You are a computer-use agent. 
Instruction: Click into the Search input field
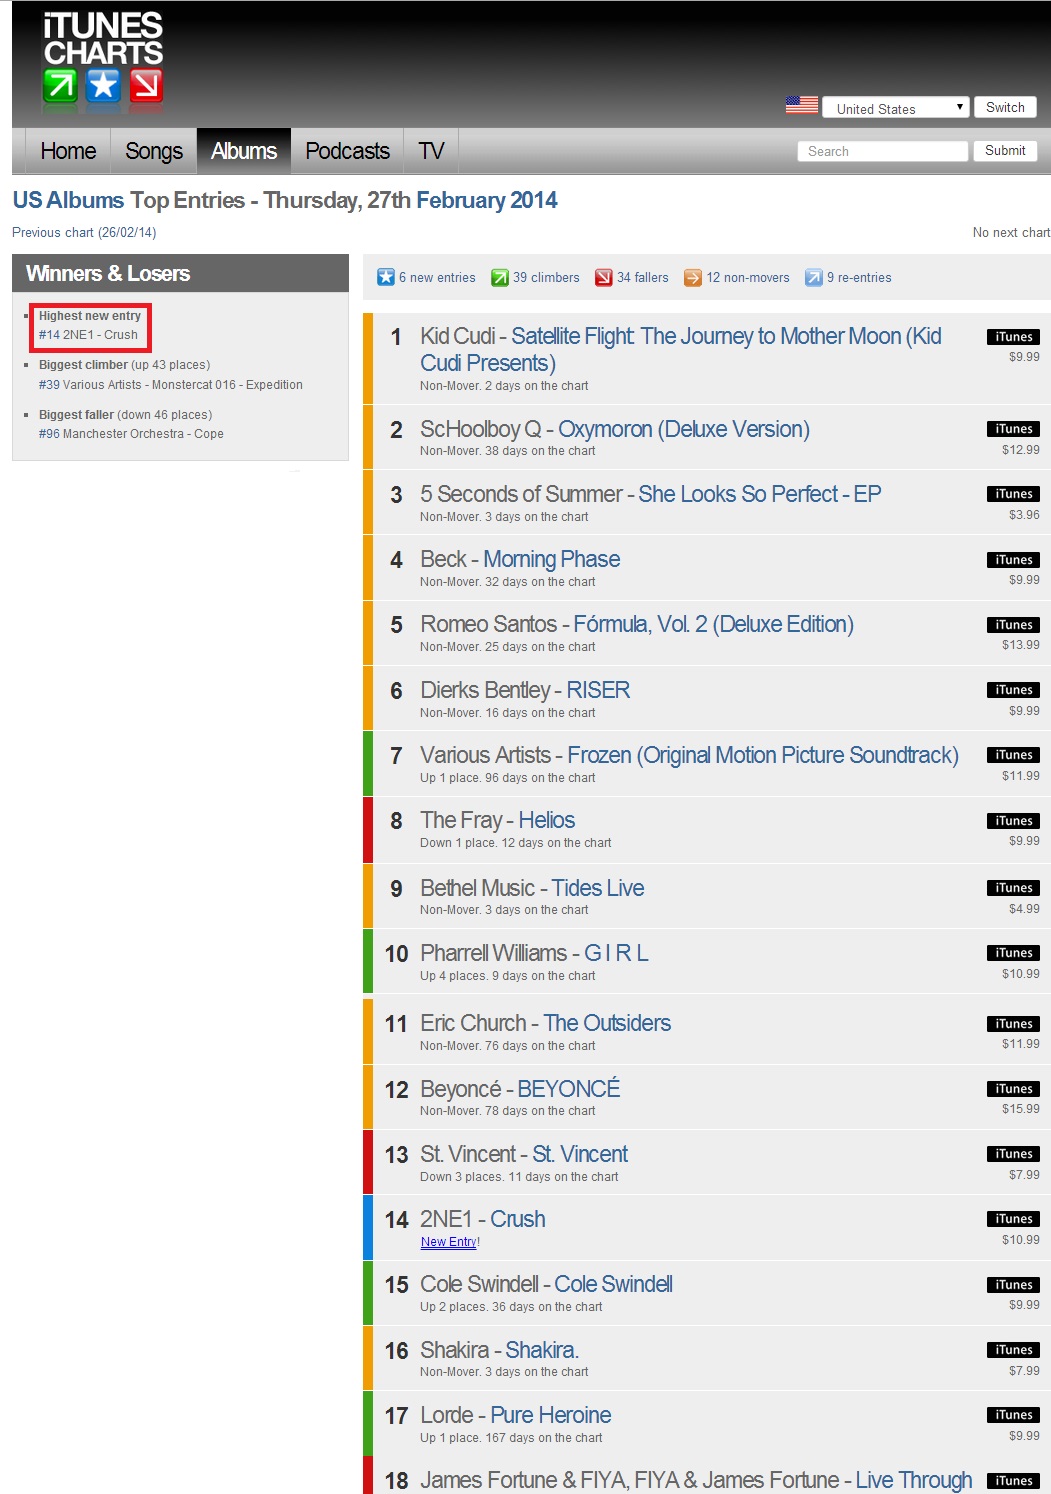(x=882, y=151)
